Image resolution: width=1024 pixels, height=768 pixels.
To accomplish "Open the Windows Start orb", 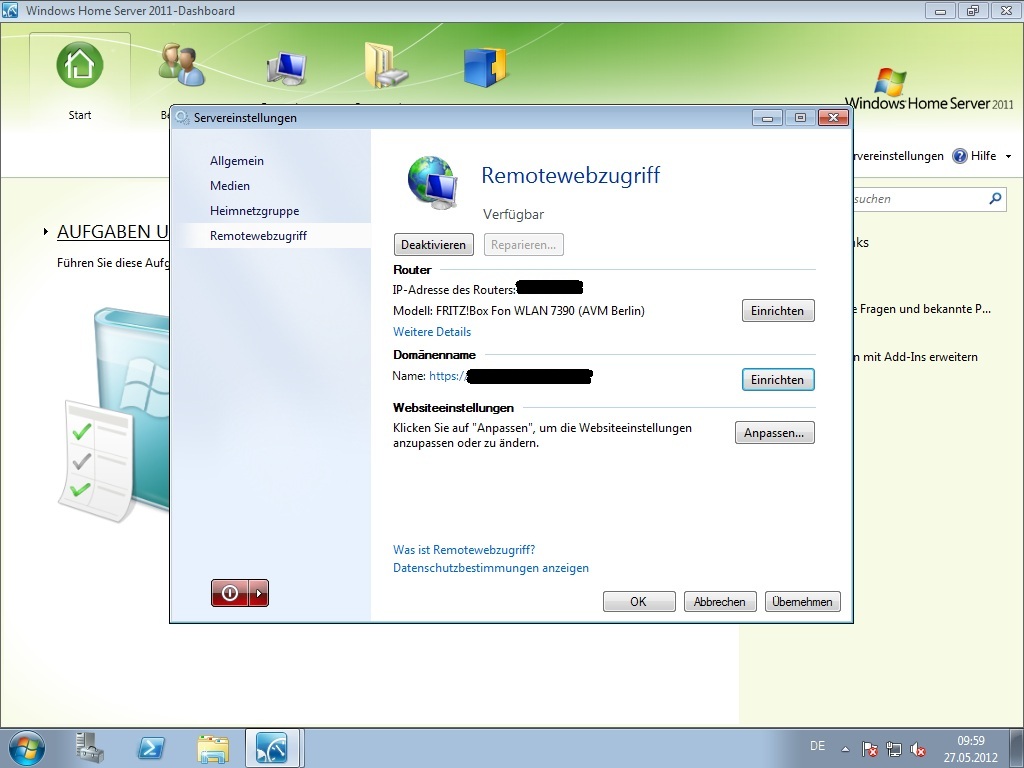I will [x=27, y=748].
